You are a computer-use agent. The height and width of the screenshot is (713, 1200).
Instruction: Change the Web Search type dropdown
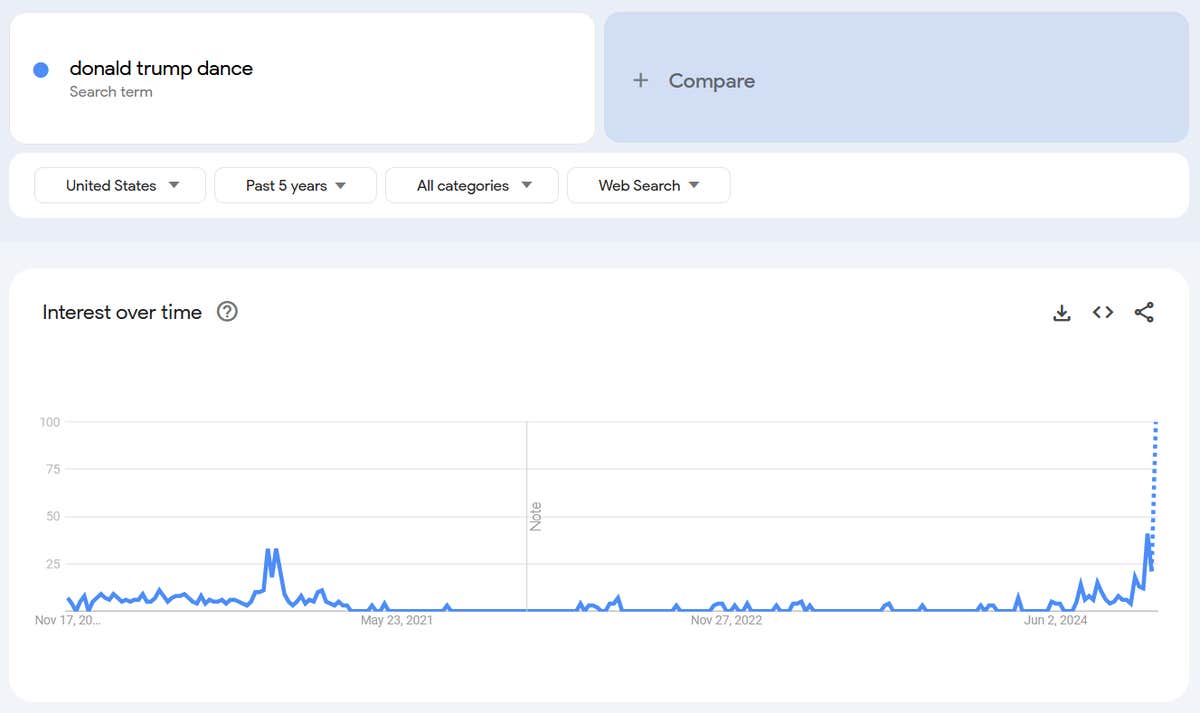tap(648, 185)
